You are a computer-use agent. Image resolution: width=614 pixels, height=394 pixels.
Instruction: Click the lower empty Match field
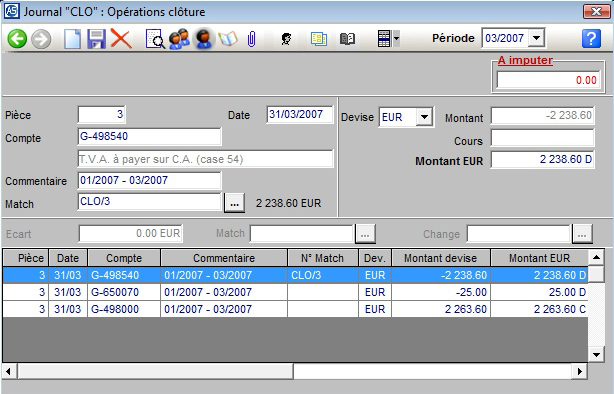[302, 234]
